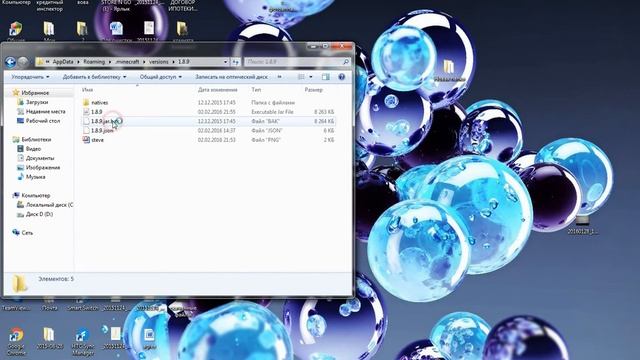Select the 1.8.9.jar.bak file icon
This screenshot has width=640, height=360.
[86, 121]
